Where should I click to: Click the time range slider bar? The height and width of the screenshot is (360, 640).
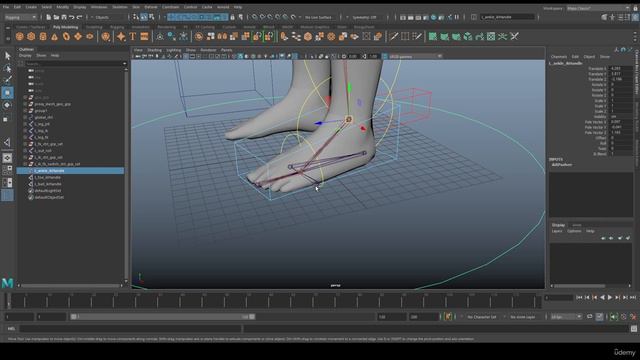(162, 317)
